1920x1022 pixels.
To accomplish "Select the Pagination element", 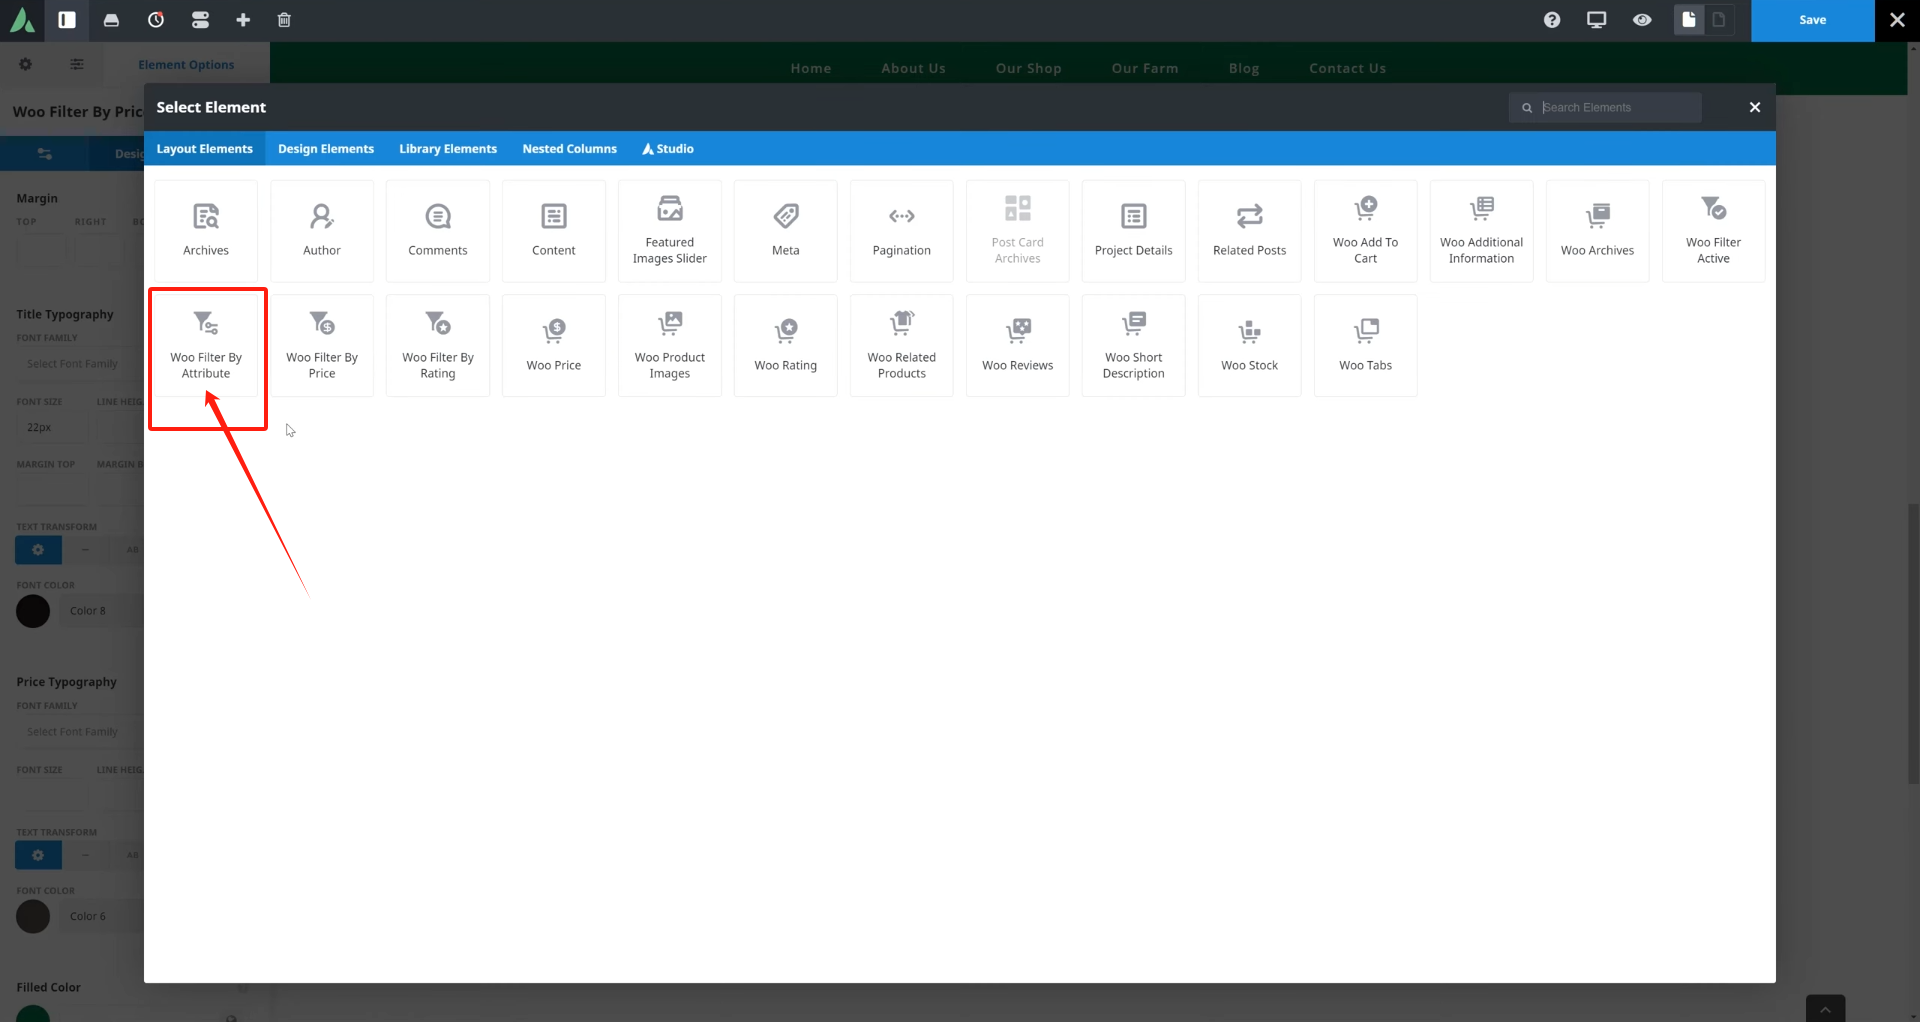I will tap(902, 231).
